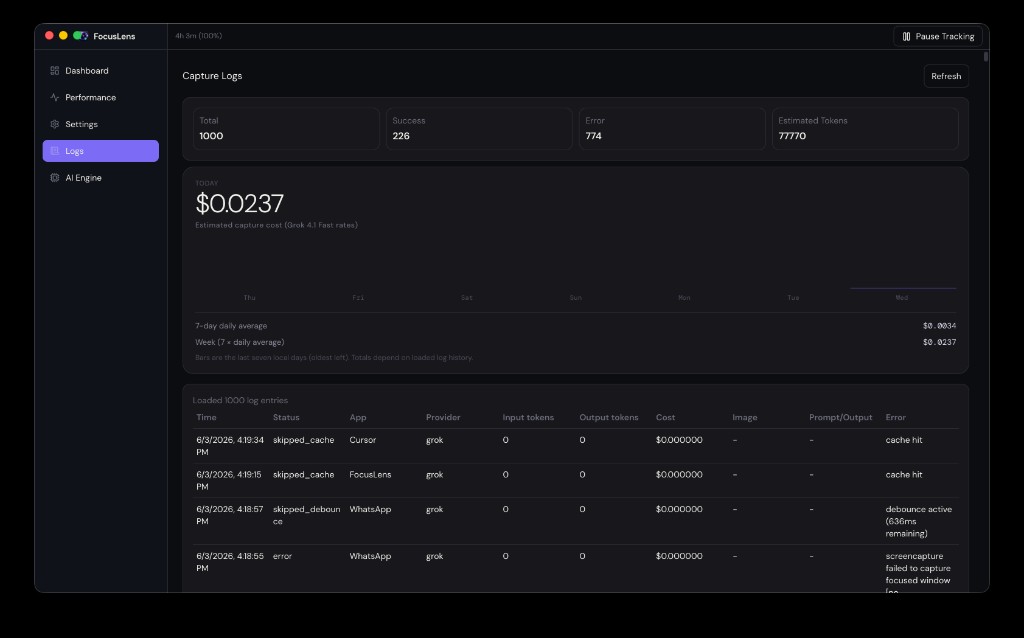
Task: Click the $0.0237 today cost value
Action: click(240, 204)
